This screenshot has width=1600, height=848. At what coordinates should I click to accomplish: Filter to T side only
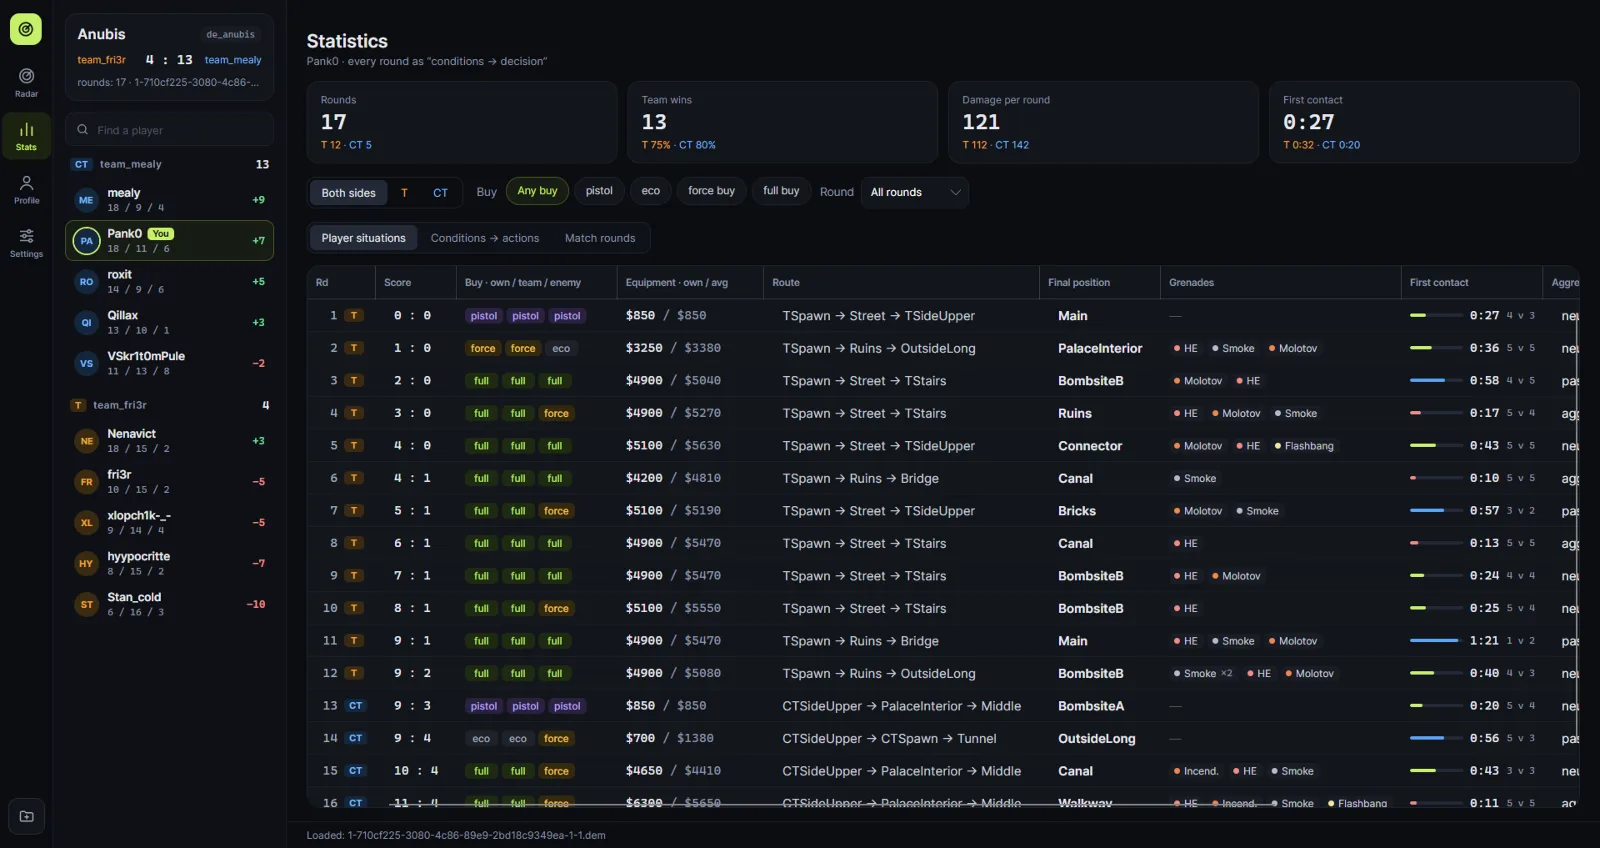click(x=404, y=193)
